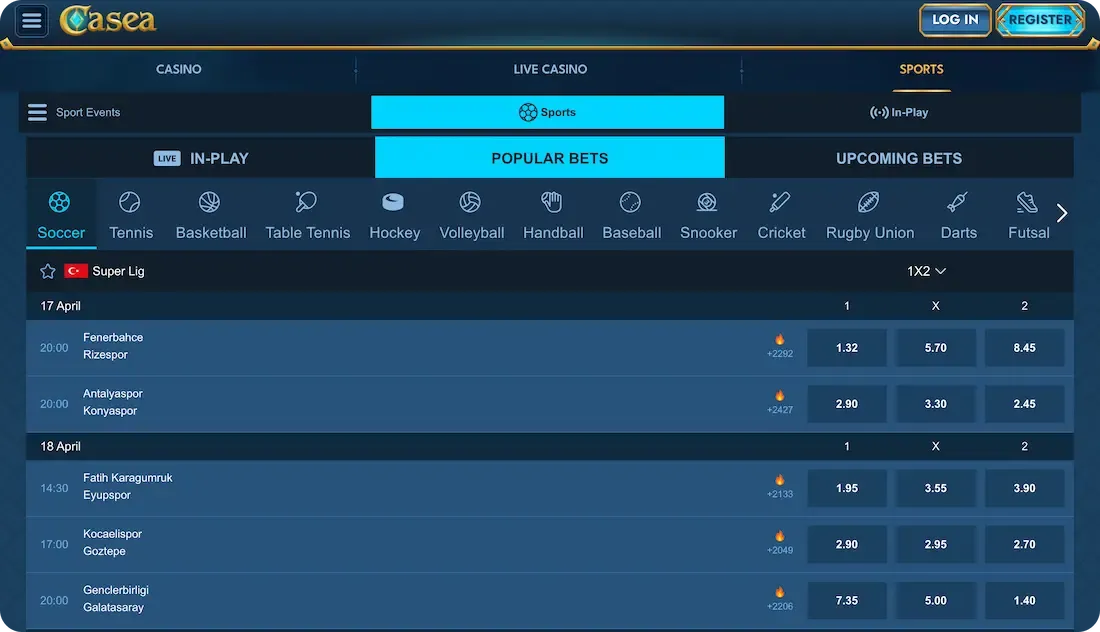Favorite Super Lig with the star icon

tap(48, 271)
